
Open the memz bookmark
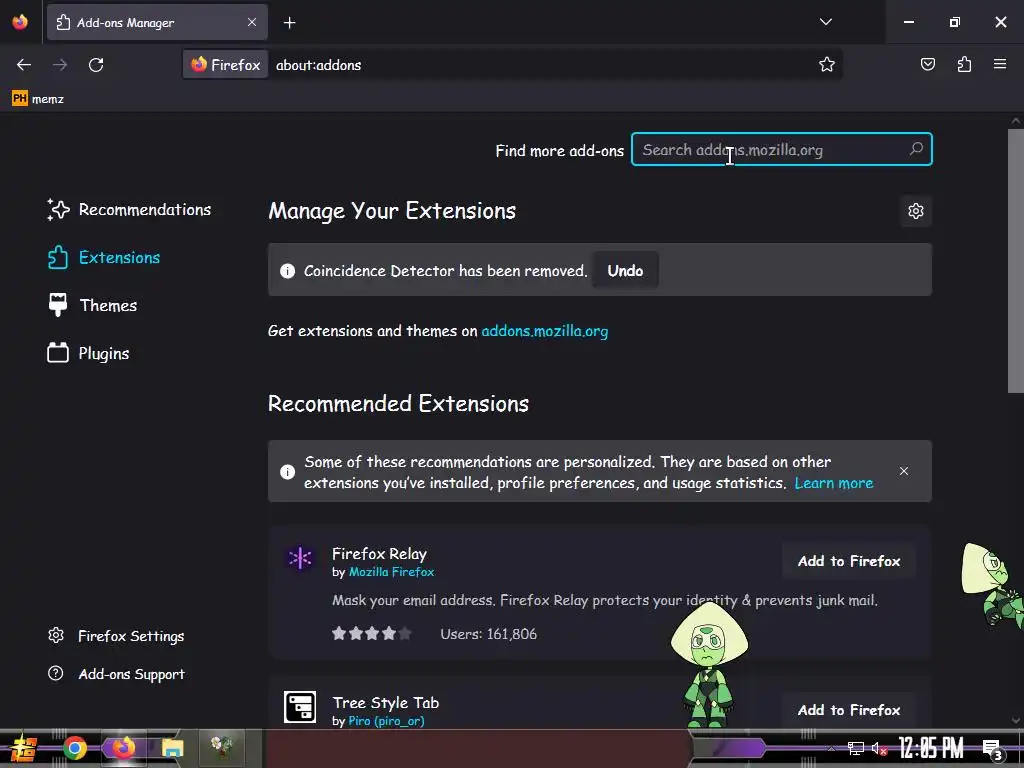click(38, 99)
